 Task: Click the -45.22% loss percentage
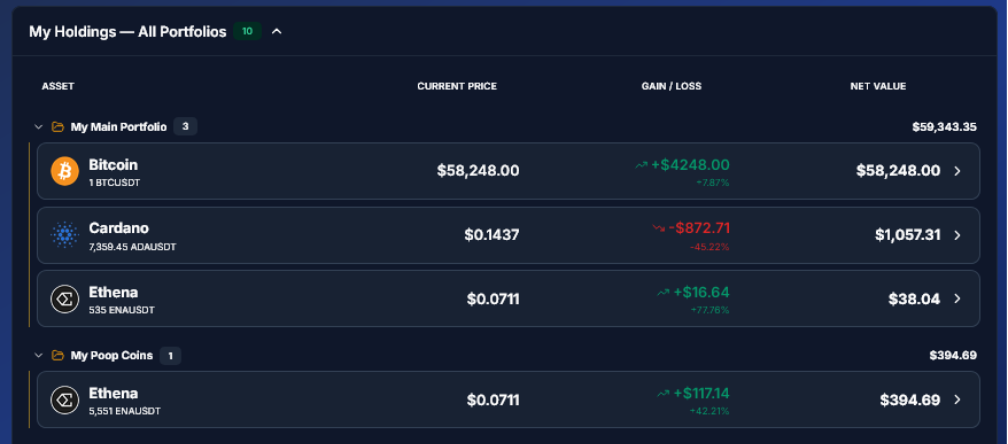point(710,247)
